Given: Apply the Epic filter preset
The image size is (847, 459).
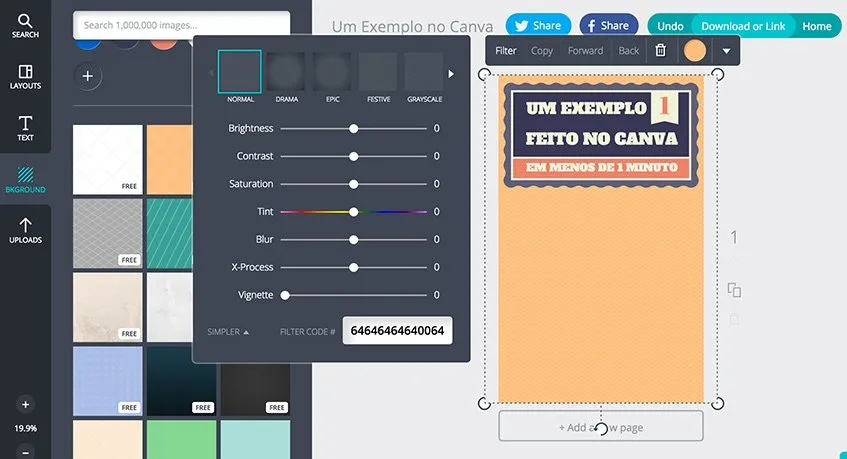Looking at the screenshot, I should tap(333, 72).
